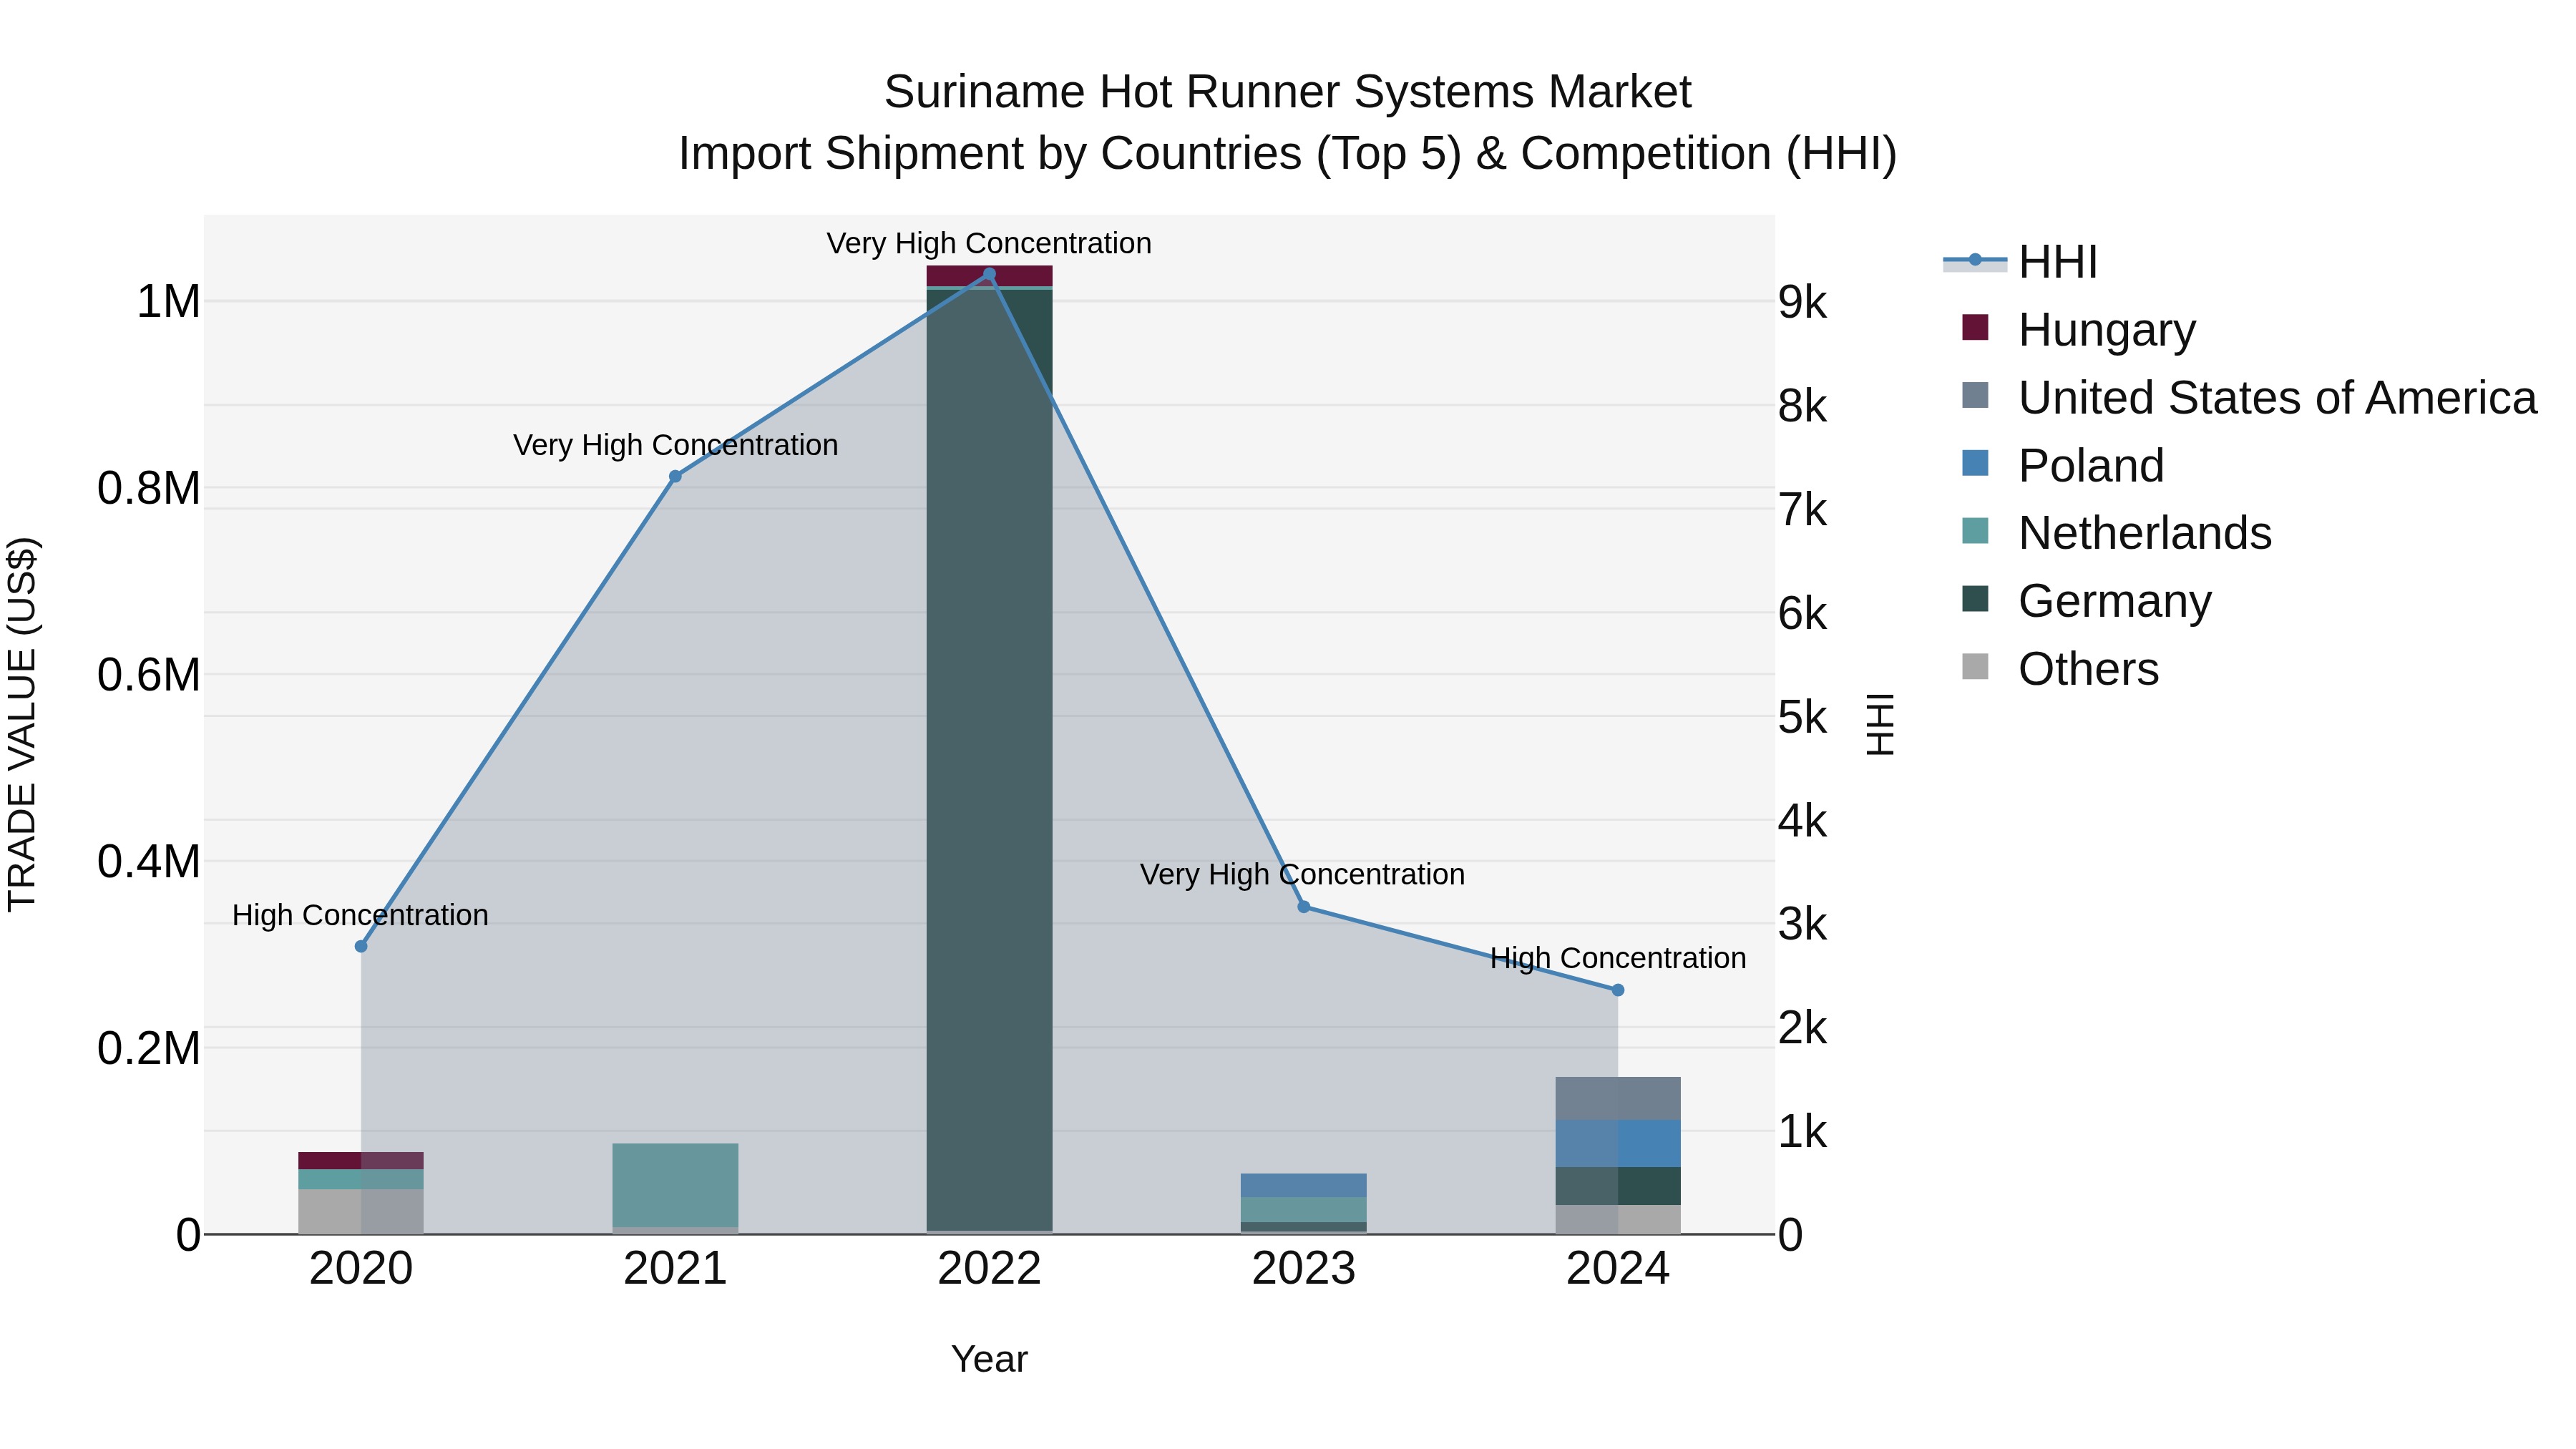This screenshot has width=2576, height=1449.
Task: Select the 2021 HHI data point
Action: click(675, 477)
